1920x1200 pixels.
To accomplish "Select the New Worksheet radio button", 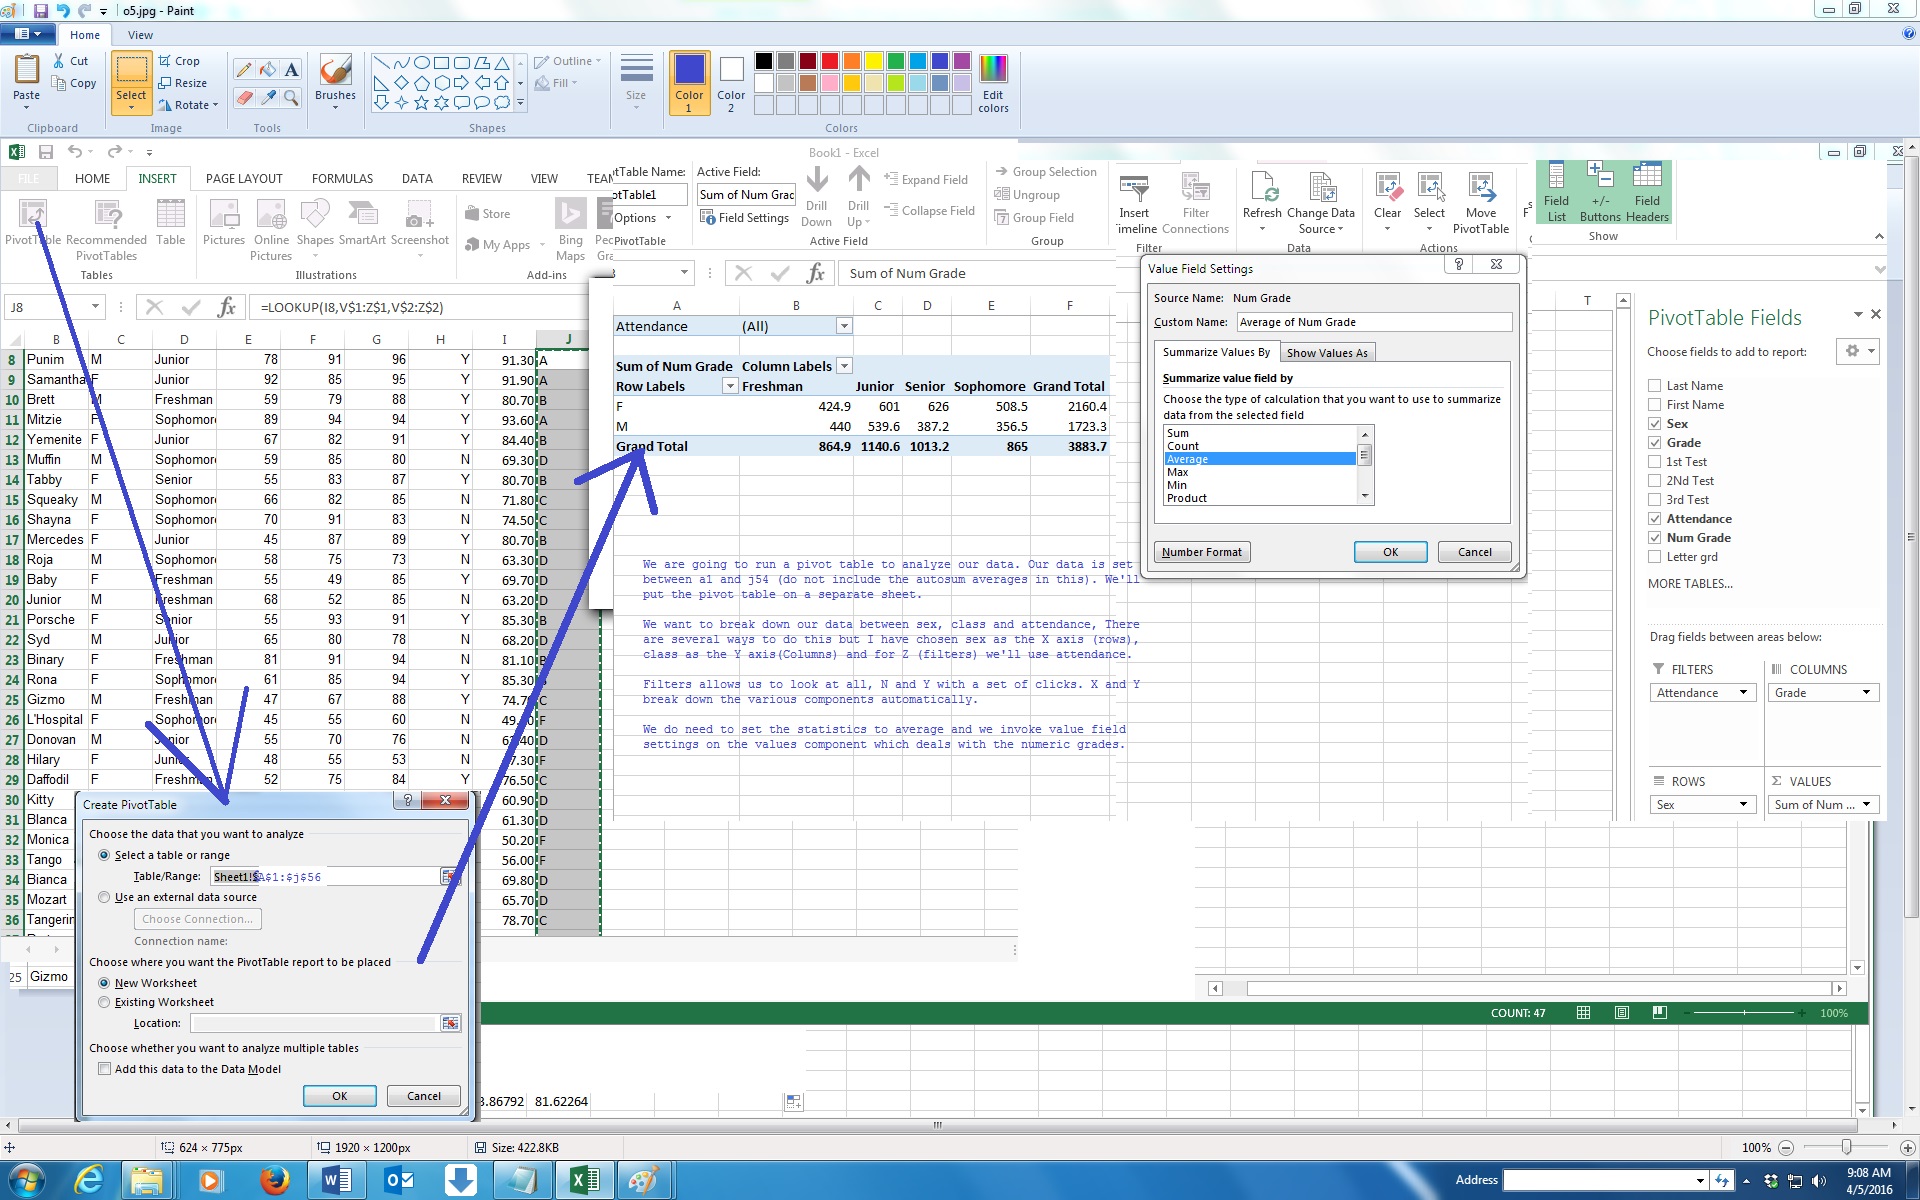I will coord(104,984).
